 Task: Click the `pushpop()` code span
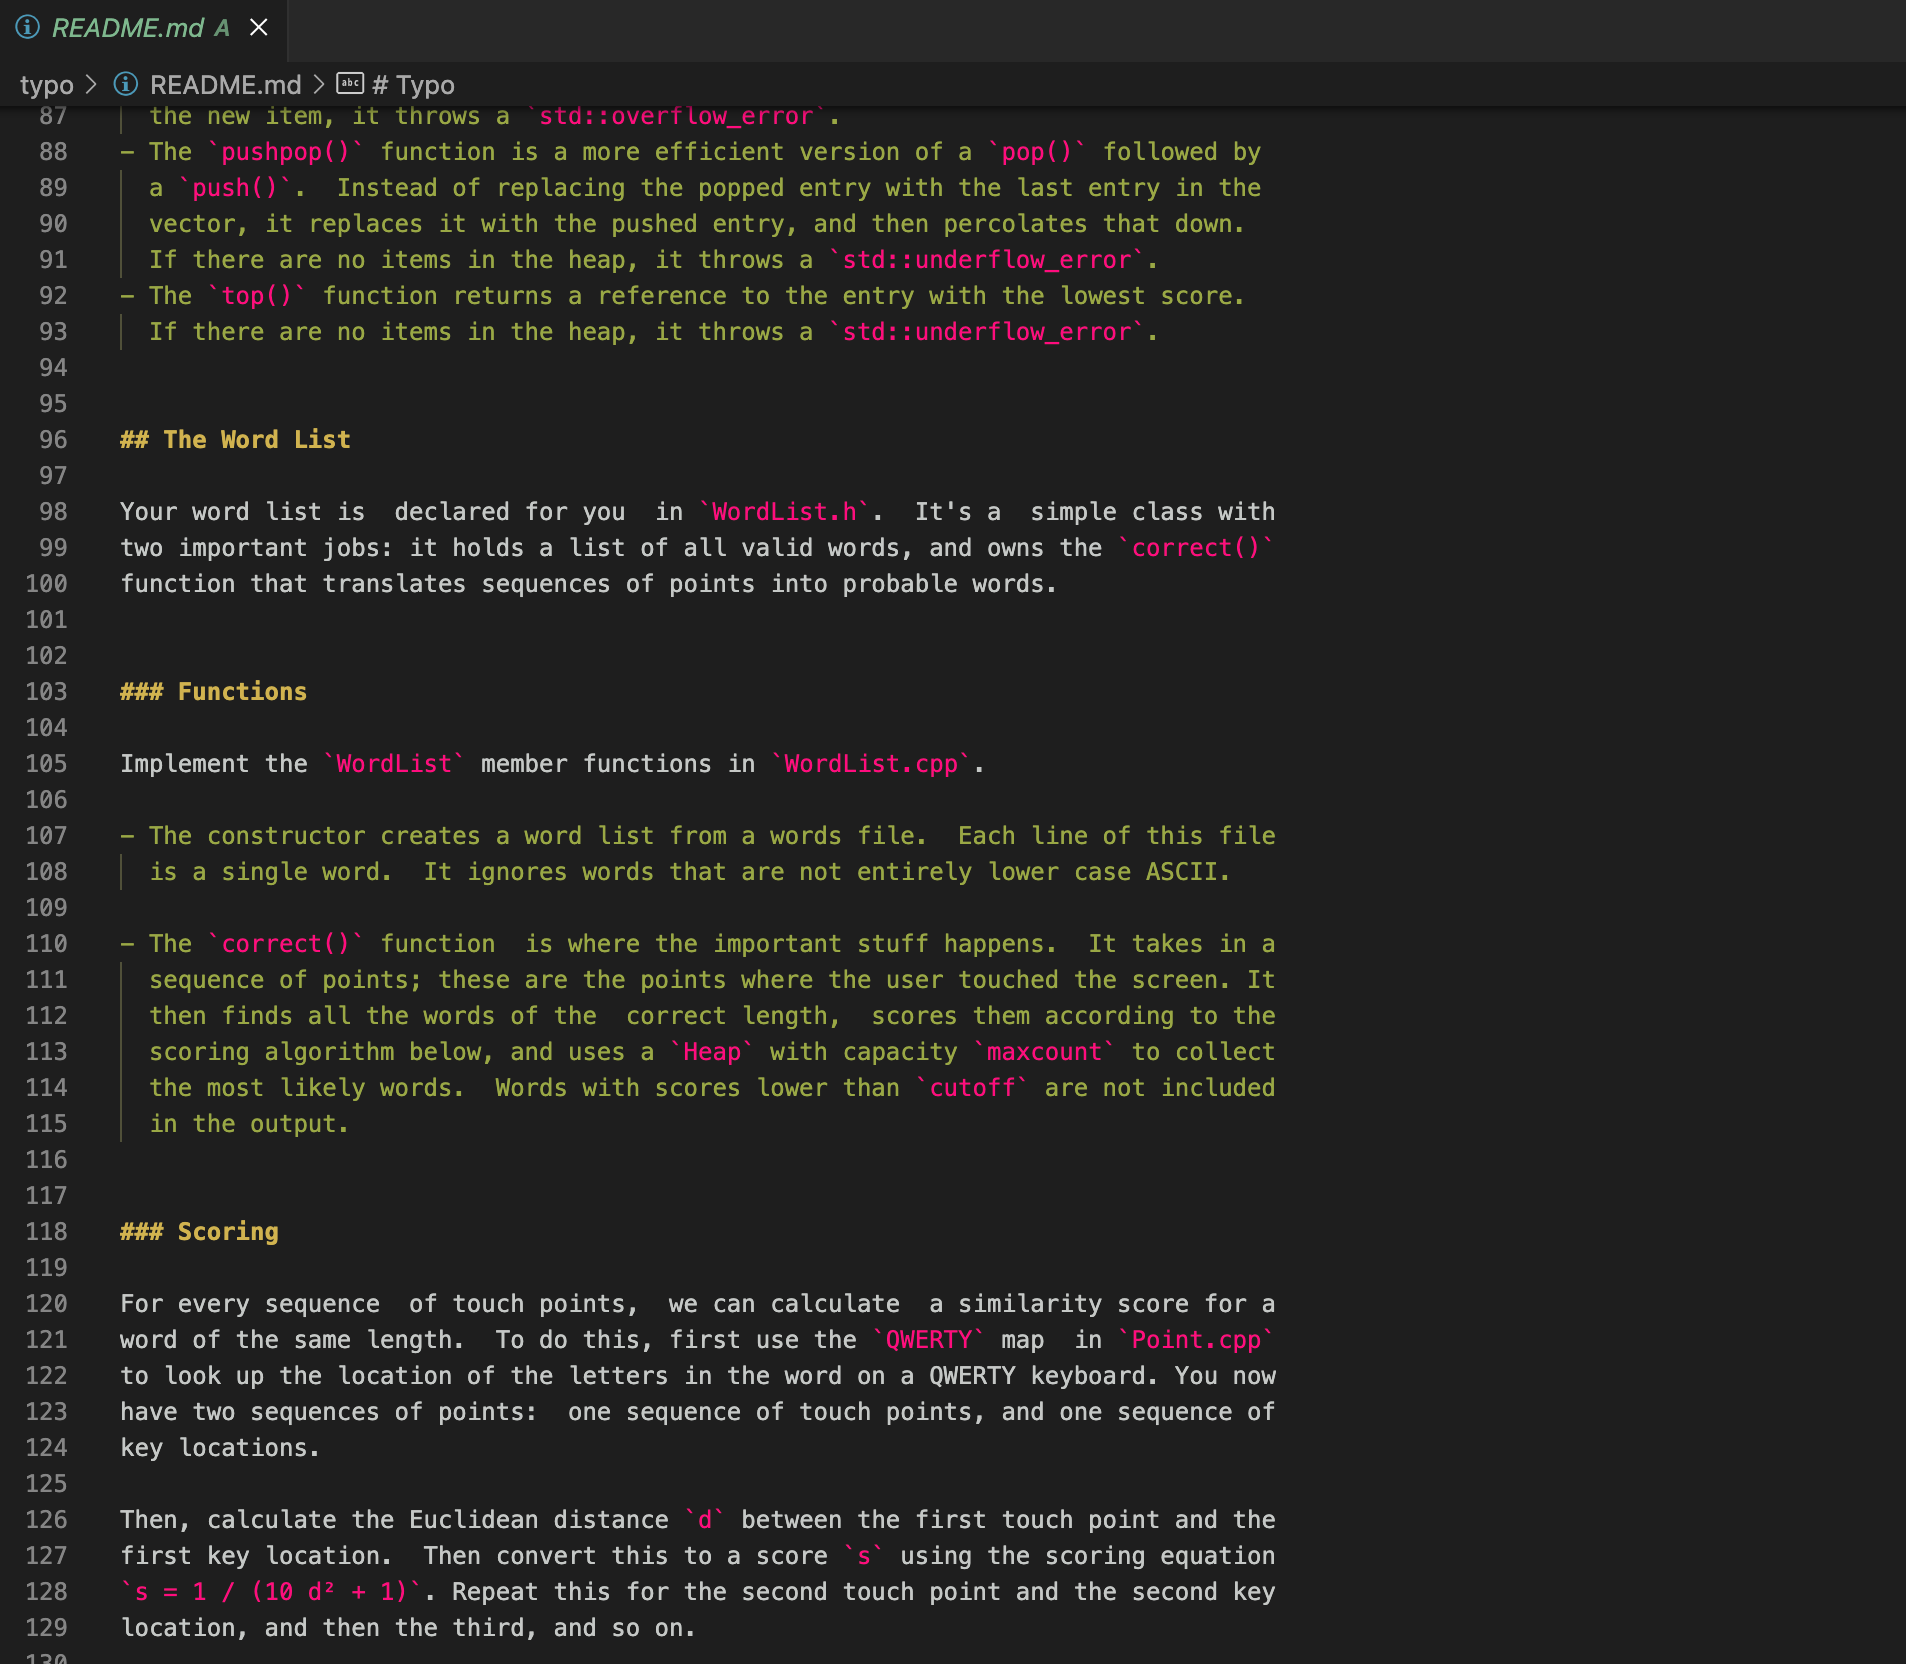(x=286, y=152)
